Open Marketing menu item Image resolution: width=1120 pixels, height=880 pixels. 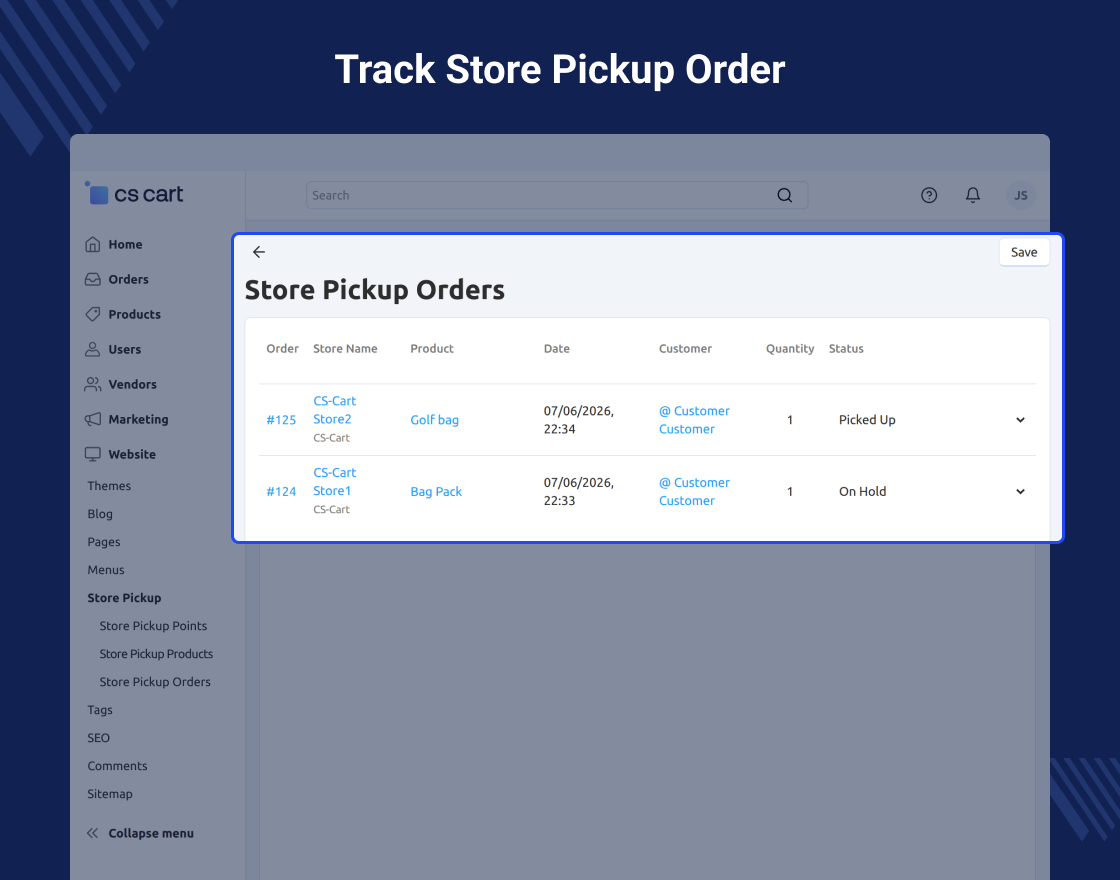point(139,419)
